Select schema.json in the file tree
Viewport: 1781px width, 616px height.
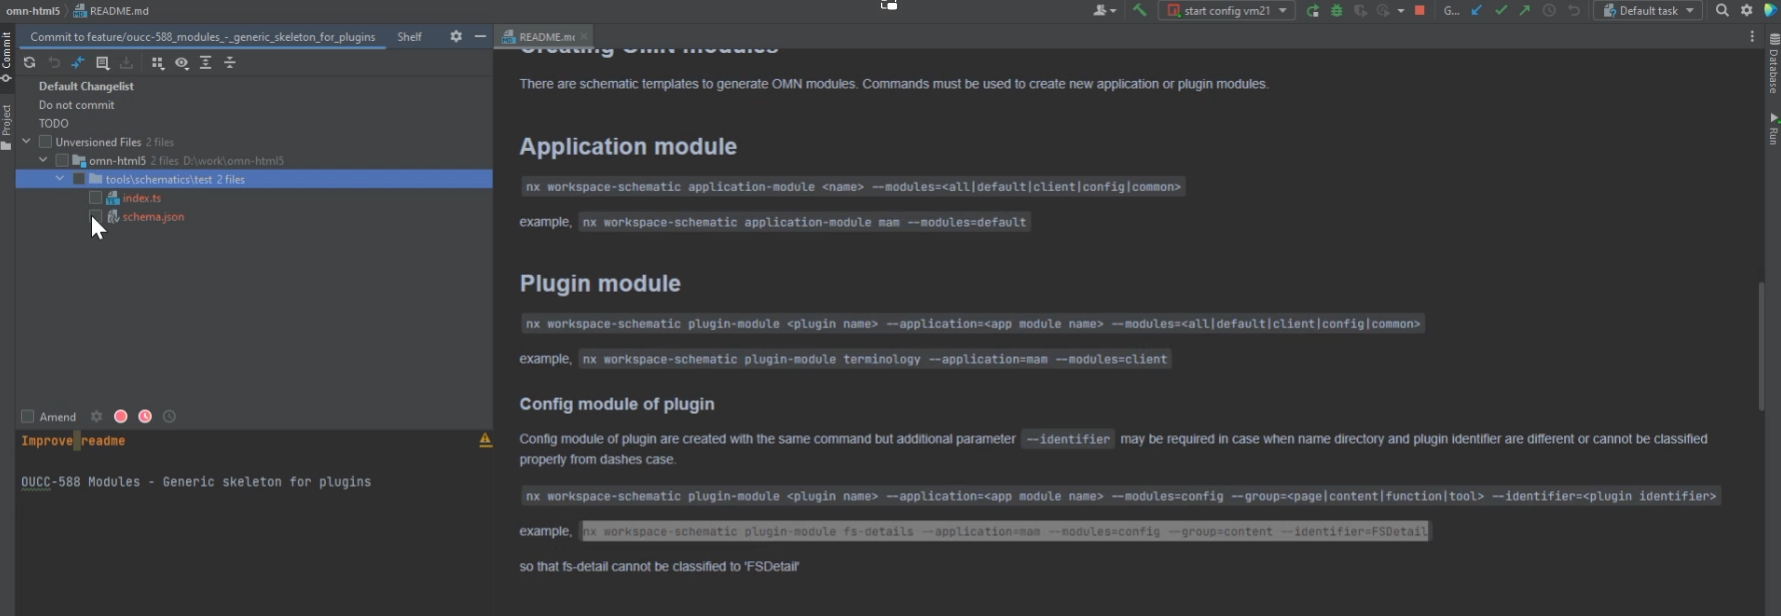click(x=153, y=217)
